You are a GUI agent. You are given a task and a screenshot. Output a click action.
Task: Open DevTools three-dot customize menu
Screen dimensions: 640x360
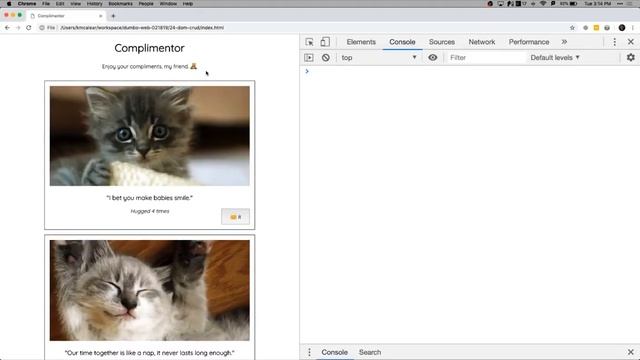point(614,42)
